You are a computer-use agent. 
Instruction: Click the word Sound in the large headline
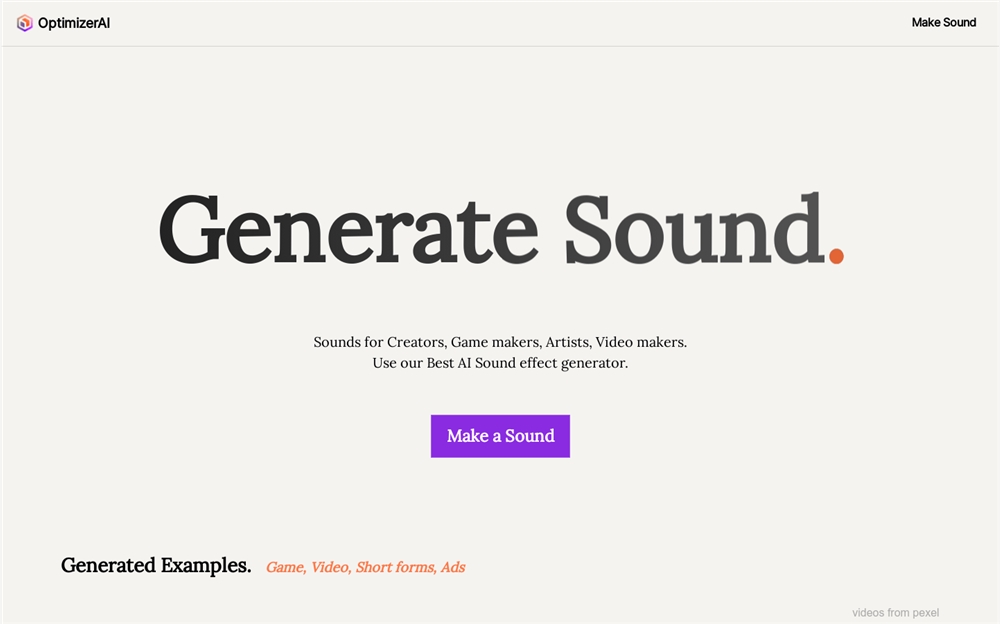pyautogui.click(x=695, y=229)
